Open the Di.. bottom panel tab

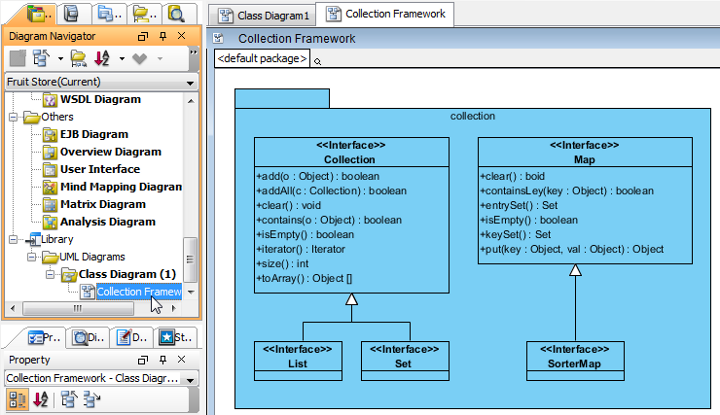88,338
